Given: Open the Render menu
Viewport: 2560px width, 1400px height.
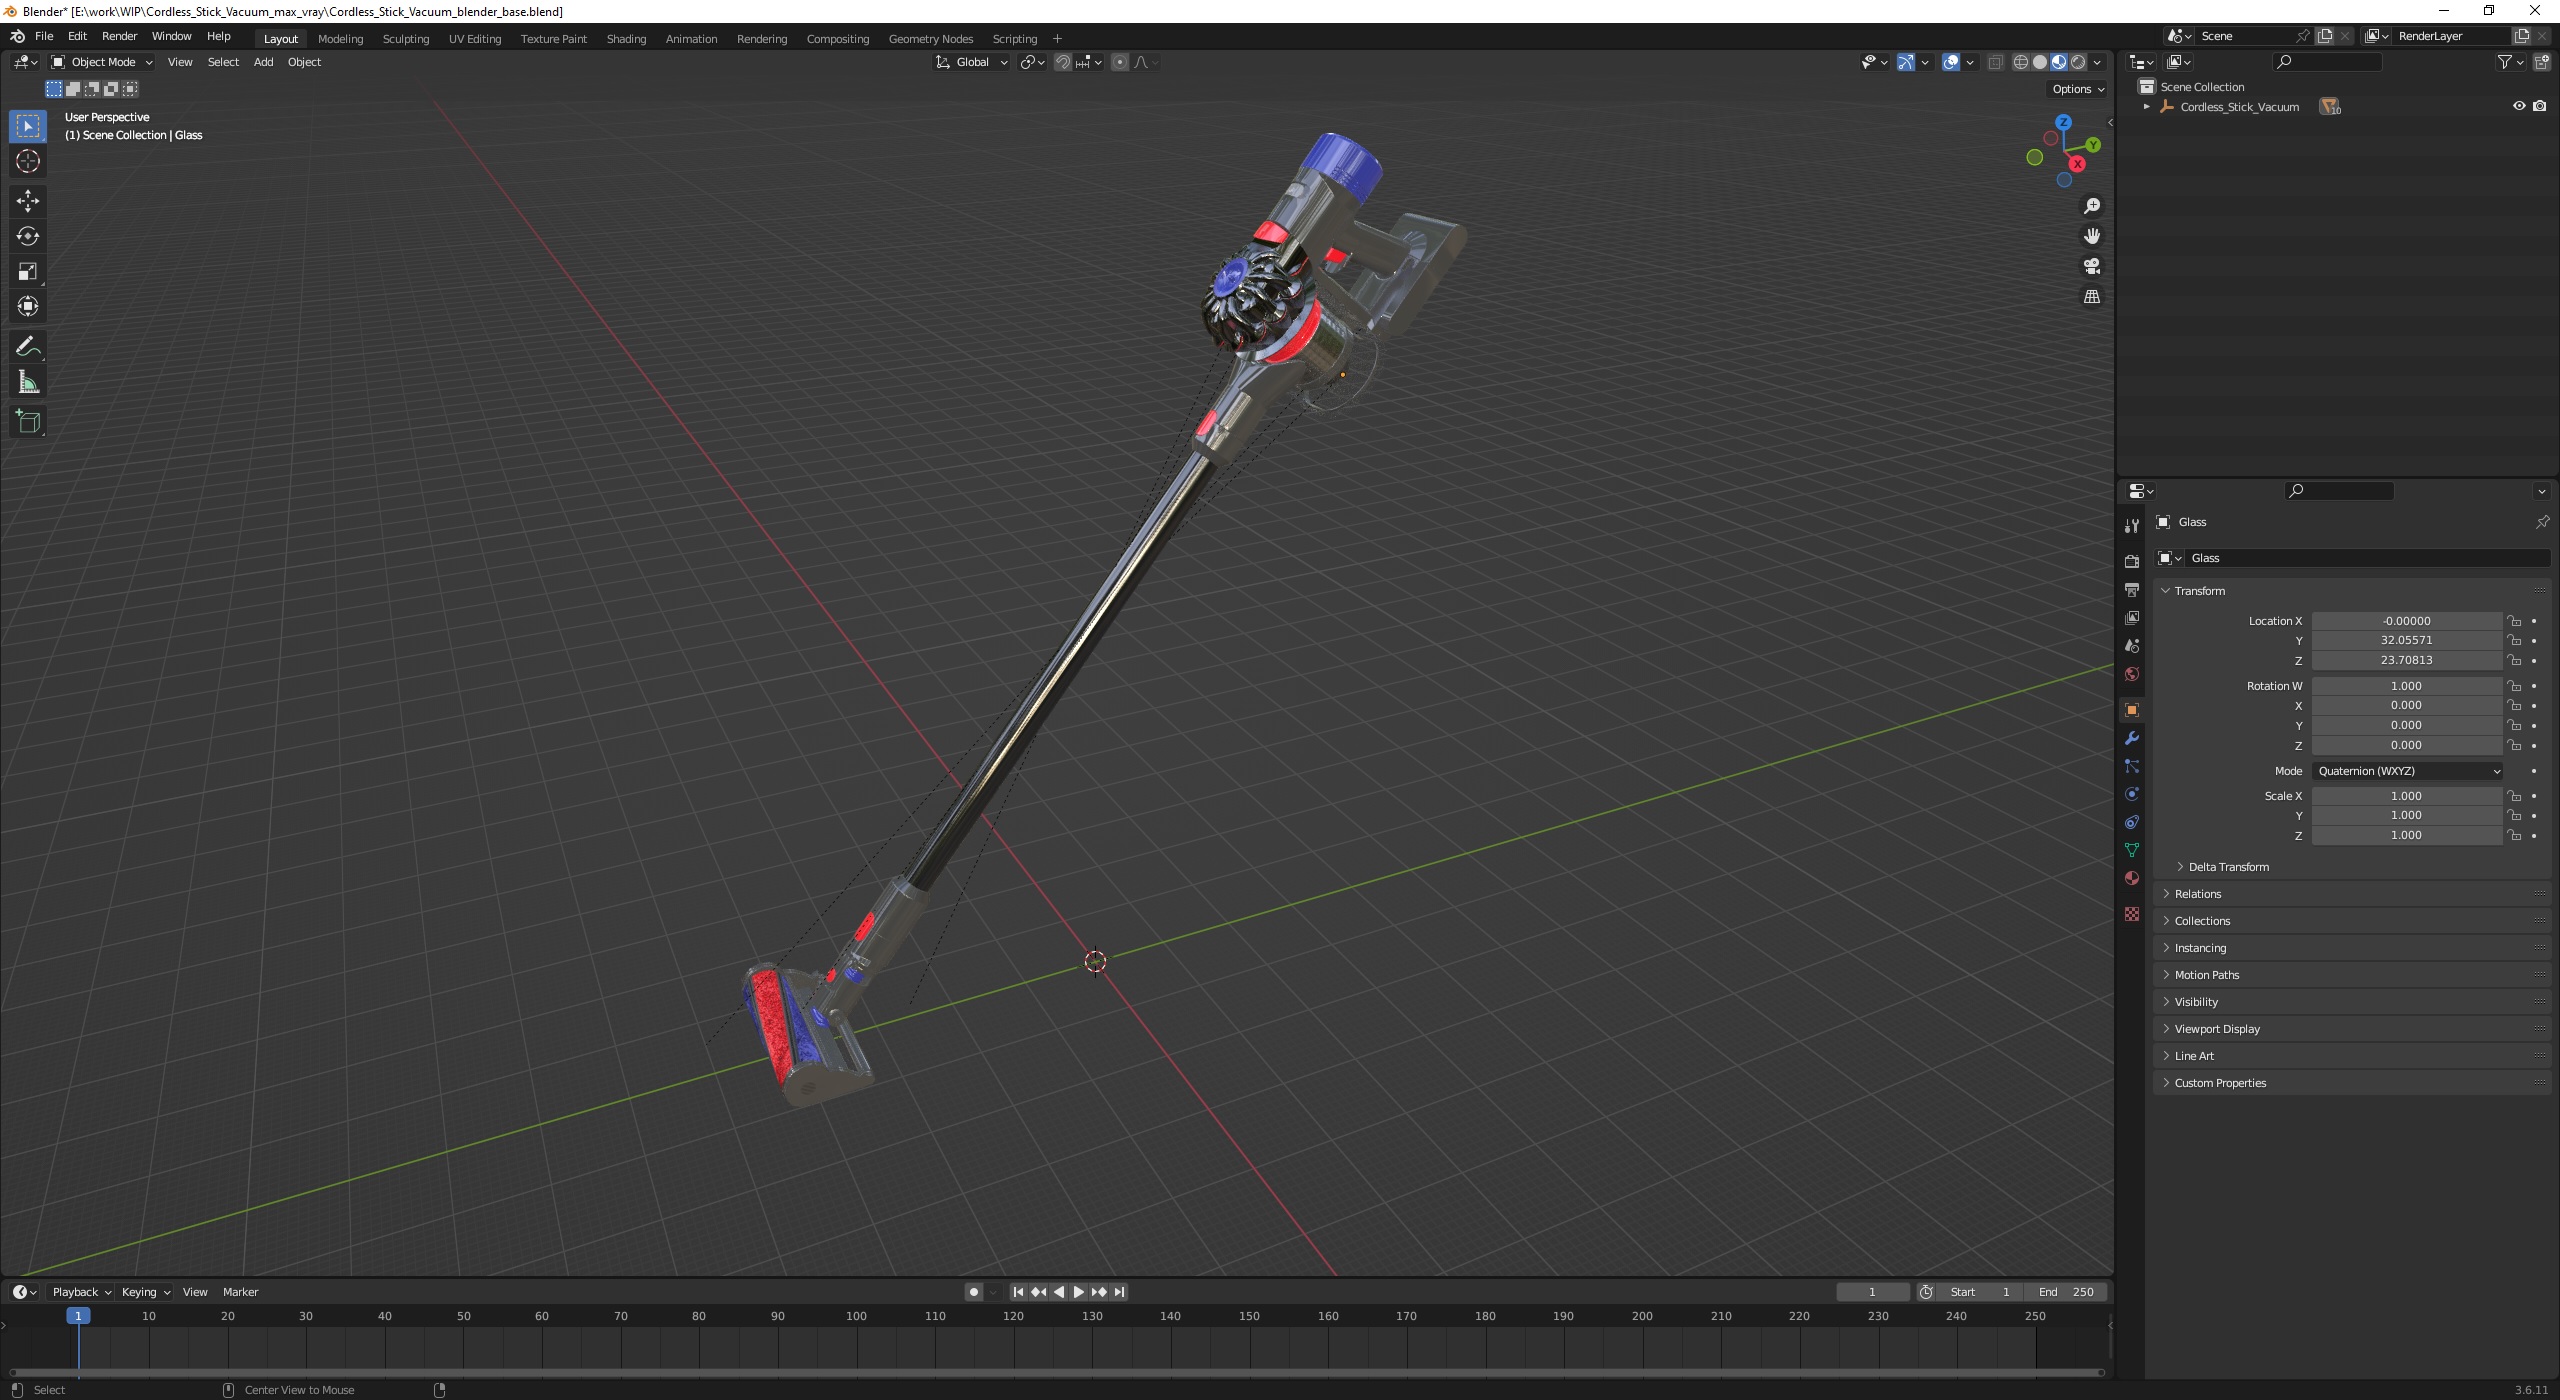Looking at the screenshot, I should tap(120, 36).
